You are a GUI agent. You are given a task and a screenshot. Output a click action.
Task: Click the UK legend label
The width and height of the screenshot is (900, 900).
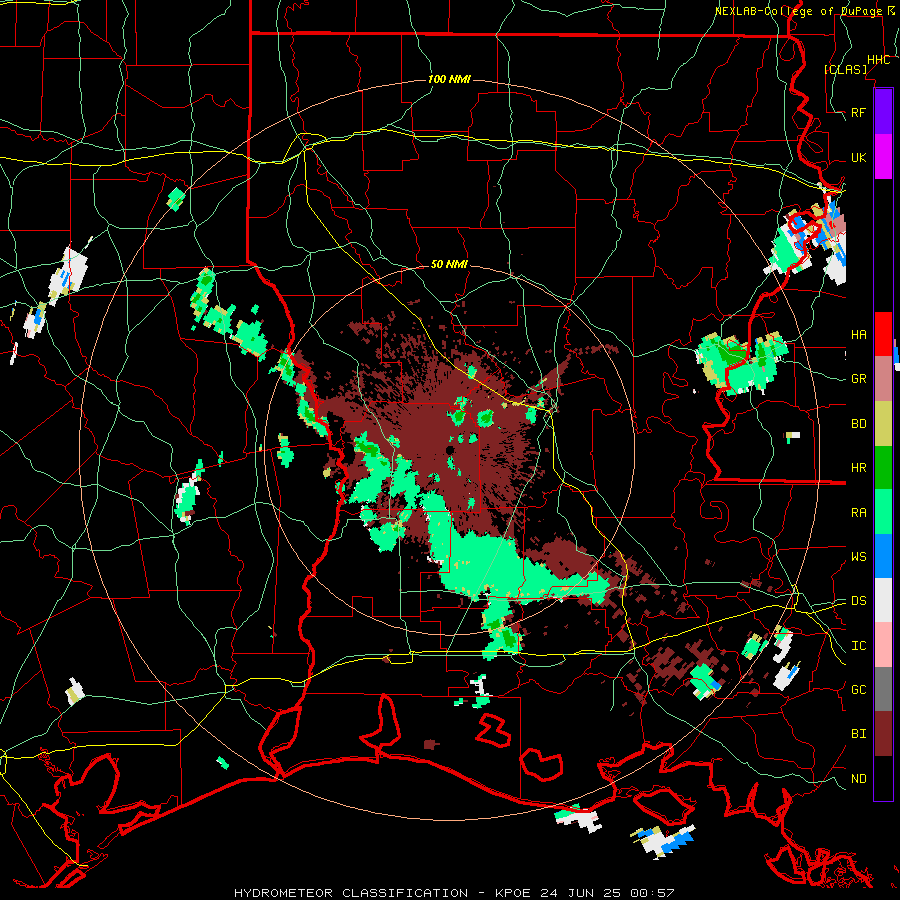coord(858,157)
